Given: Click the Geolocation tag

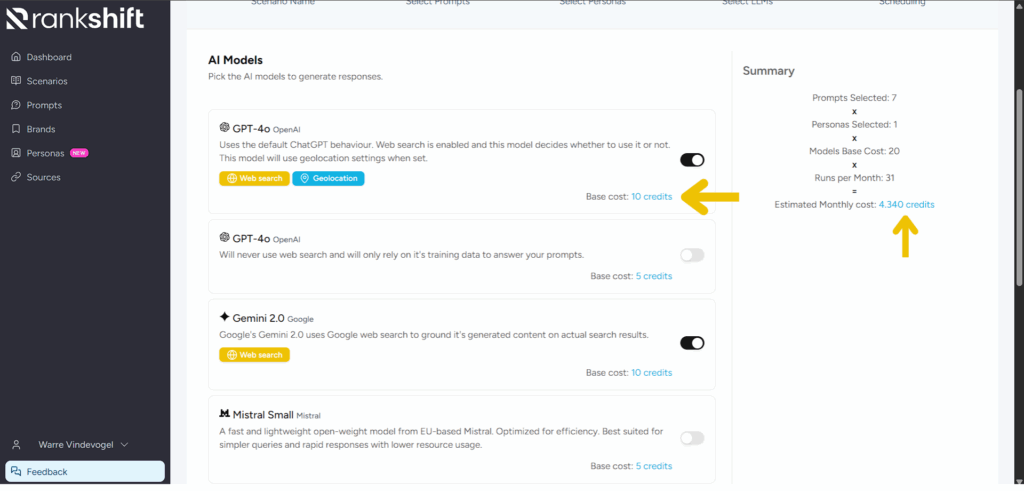Looking at the screenshot, I should [x=328, y=178].
